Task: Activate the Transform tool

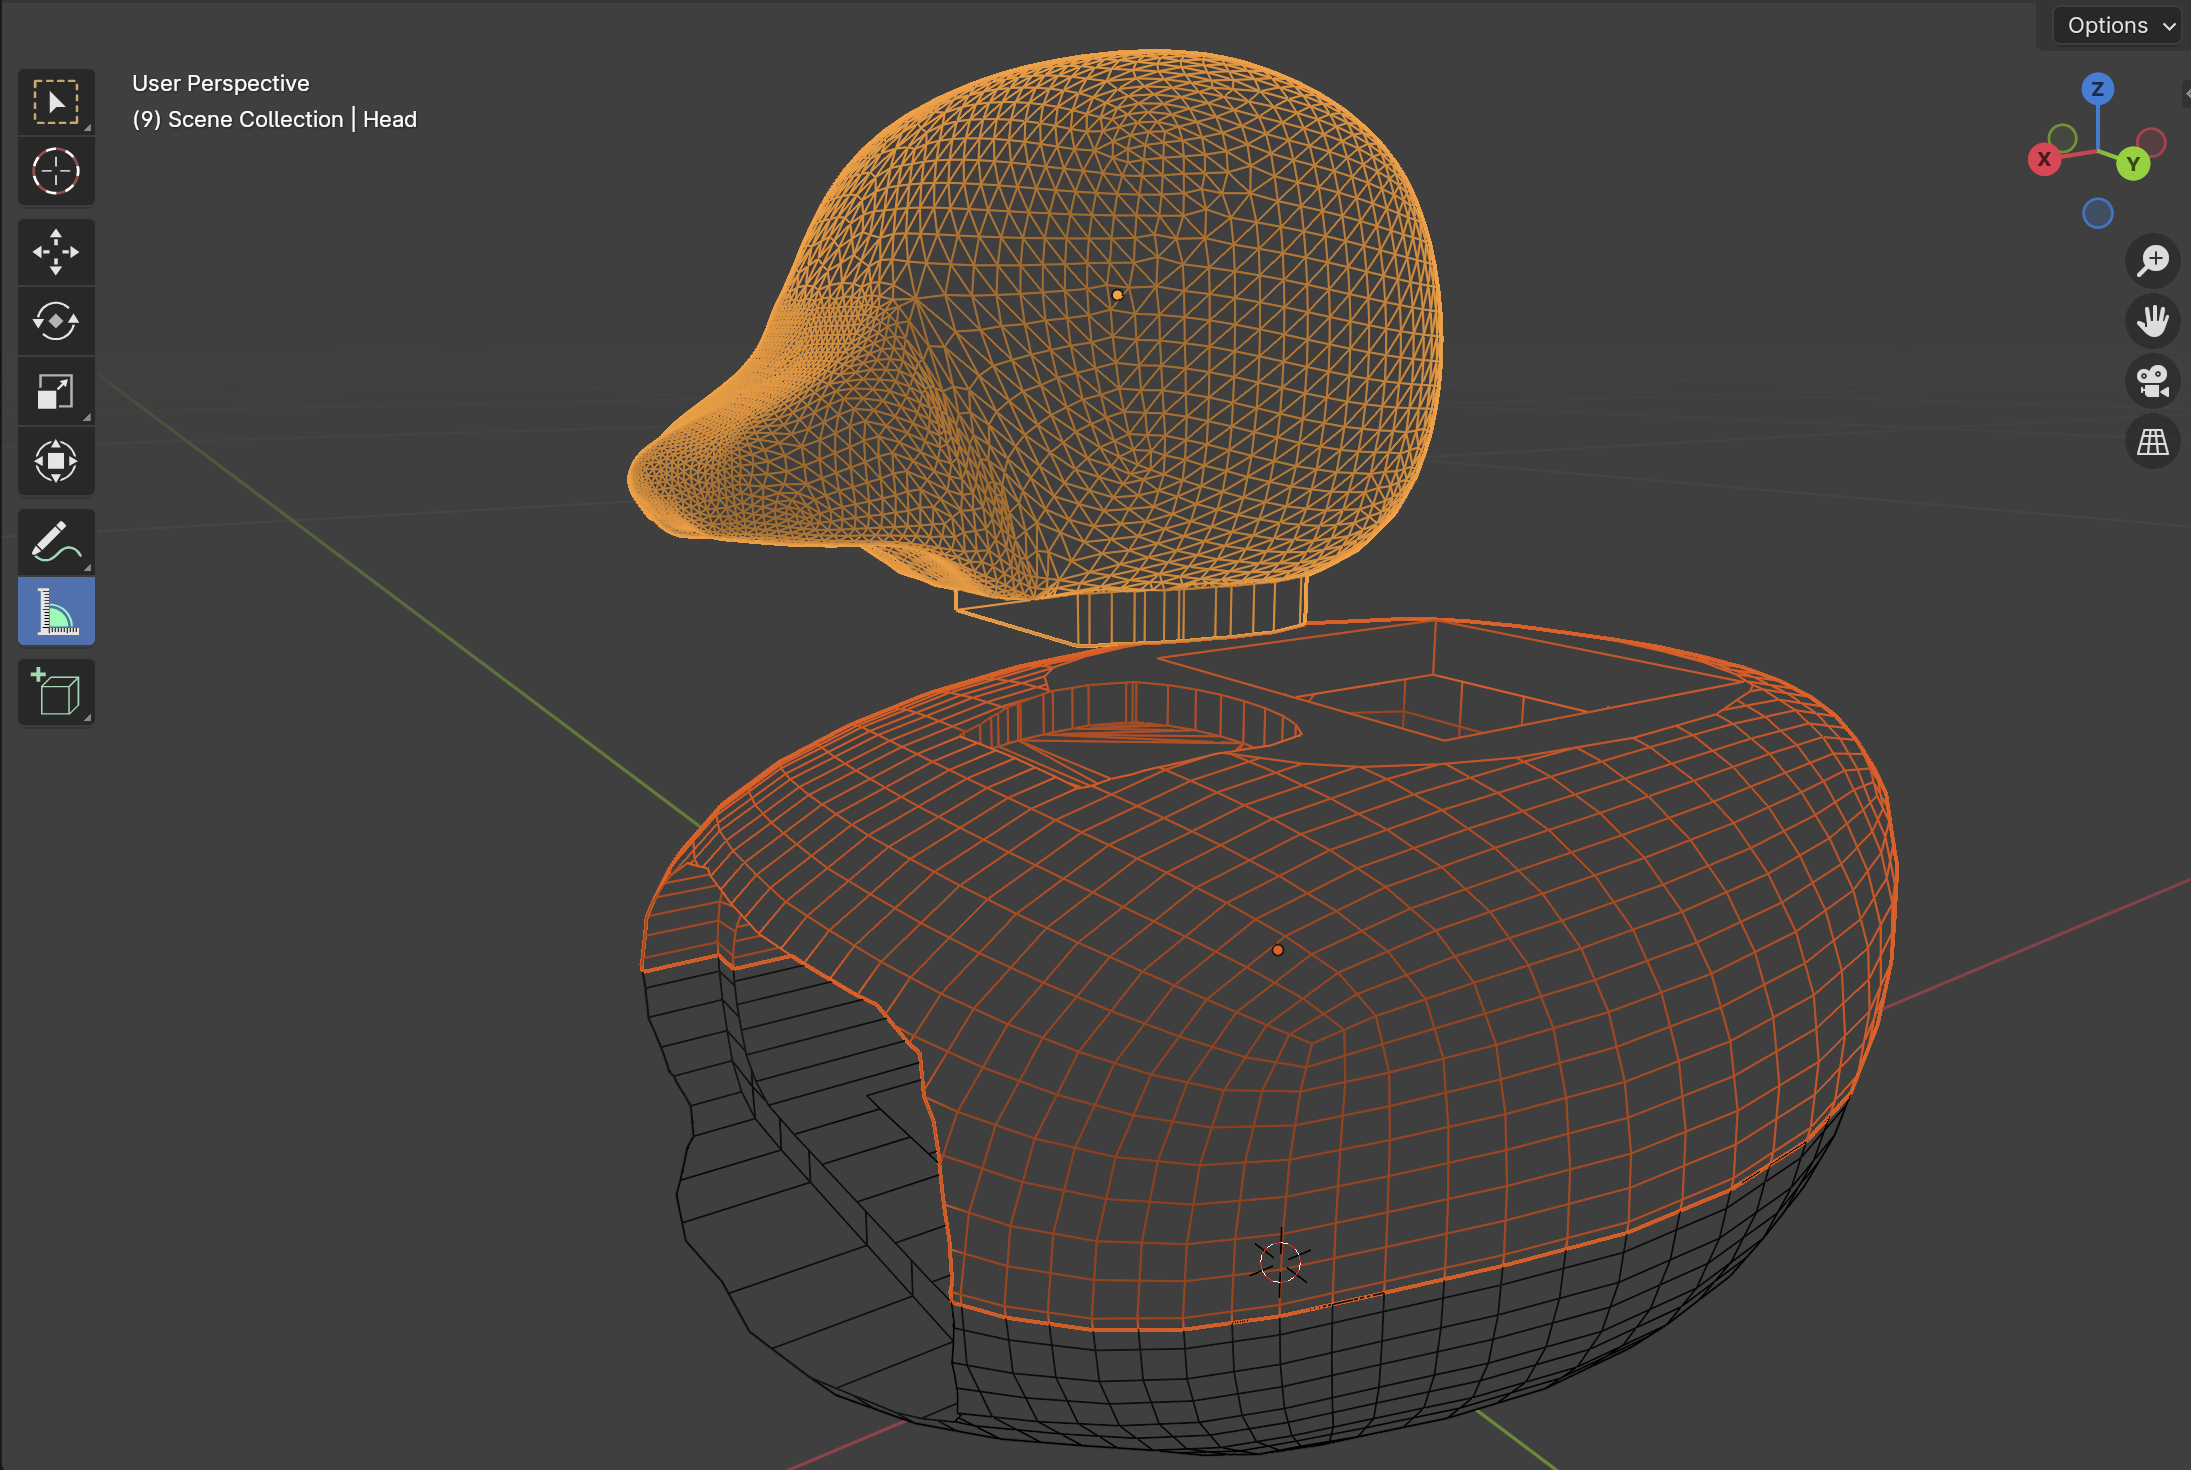Action: pos(56,461)
